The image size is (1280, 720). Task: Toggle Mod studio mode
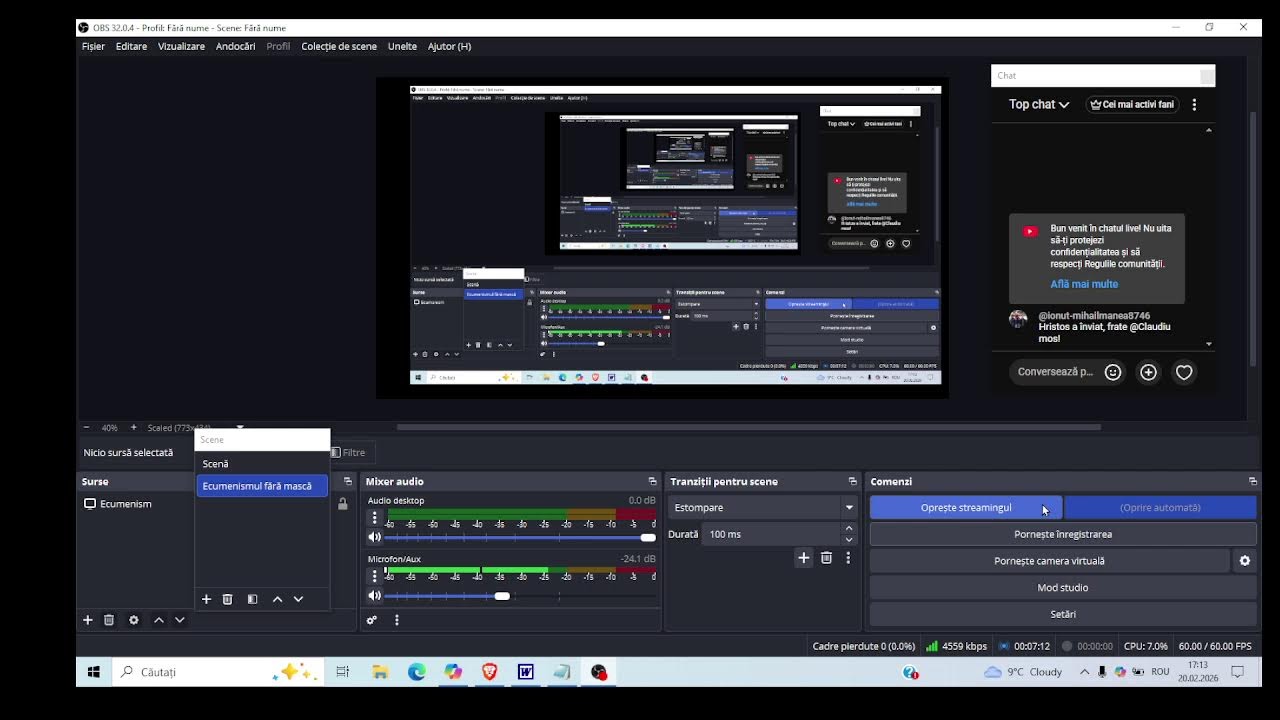pyautogui.click(x=1063, y=588)
